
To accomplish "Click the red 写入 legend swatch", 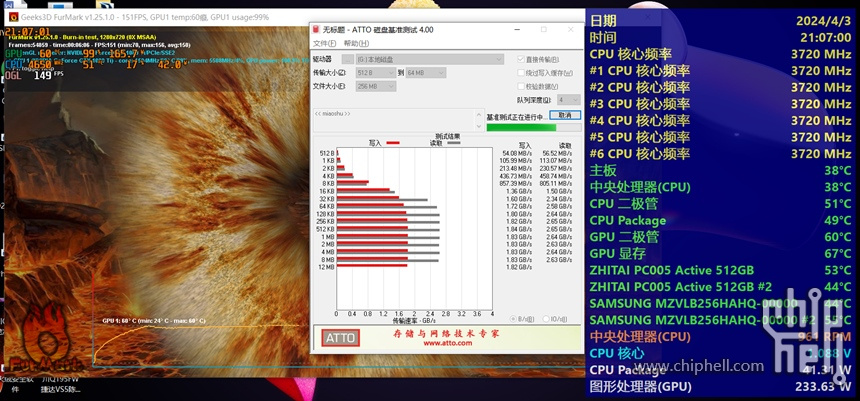I will pyautogui.click(x=393, y=143).
